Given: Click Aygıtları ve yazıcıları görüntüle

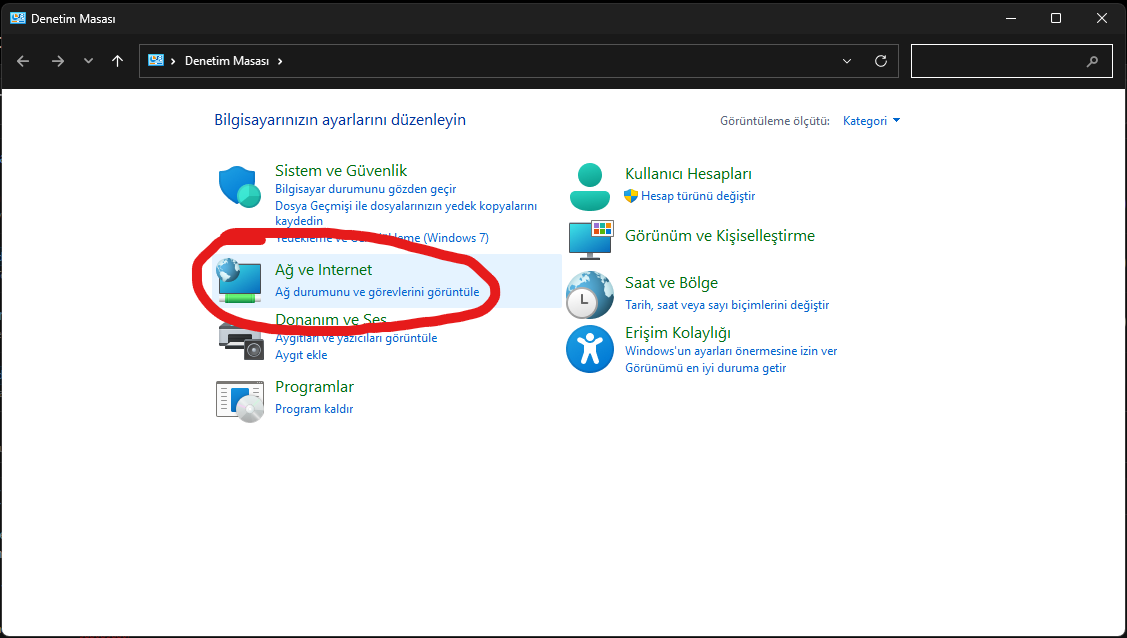Looking at the screenshot, I should point(356,338).
